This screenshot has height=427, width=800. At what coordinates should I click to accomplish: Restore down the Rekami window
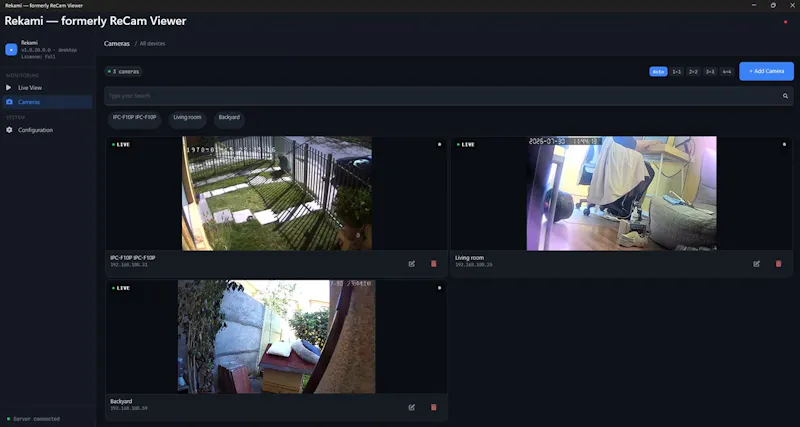click(773, 5)
